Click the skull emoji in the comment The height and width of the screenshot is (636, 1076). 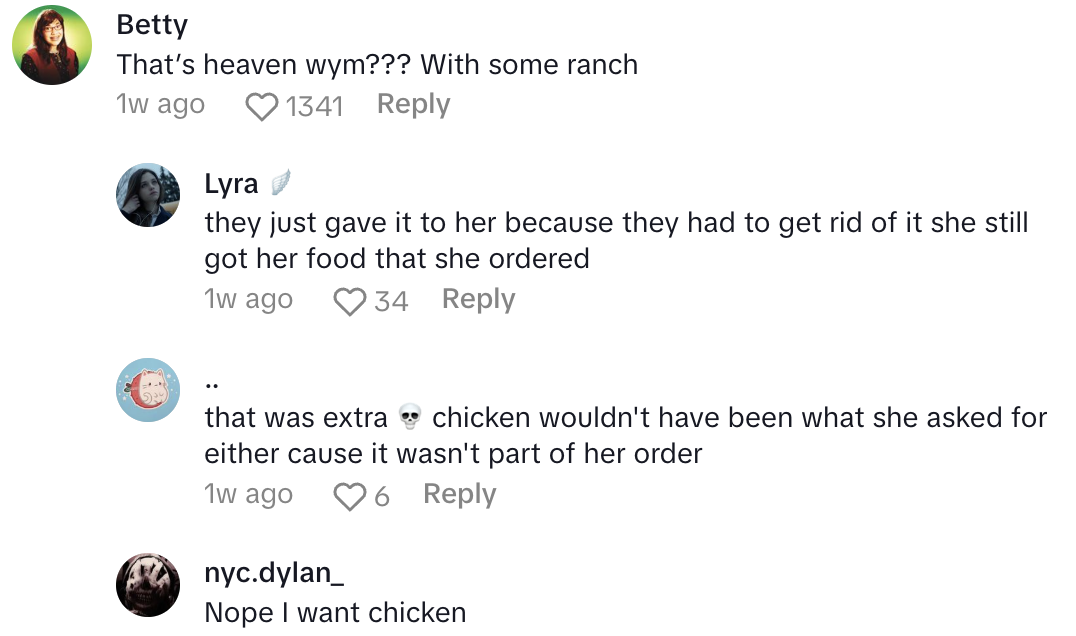pyautogui.click(x=409, y=417)
